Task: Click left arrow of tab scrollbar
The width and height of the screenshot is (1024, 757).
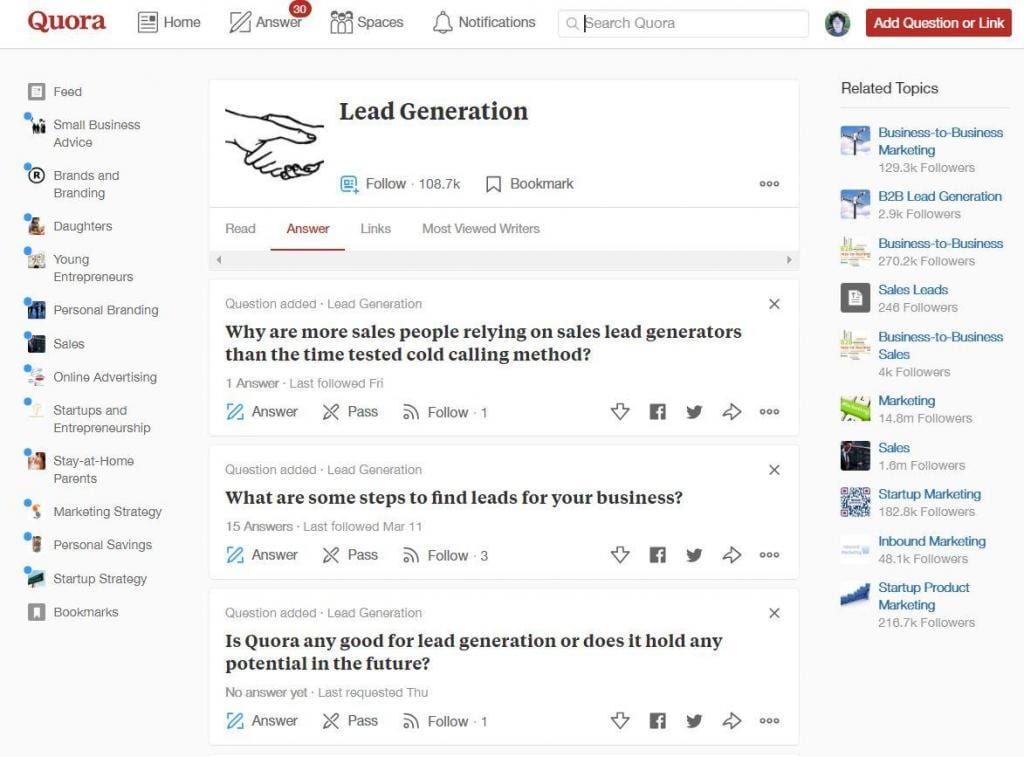Action: tap(219, 260)
